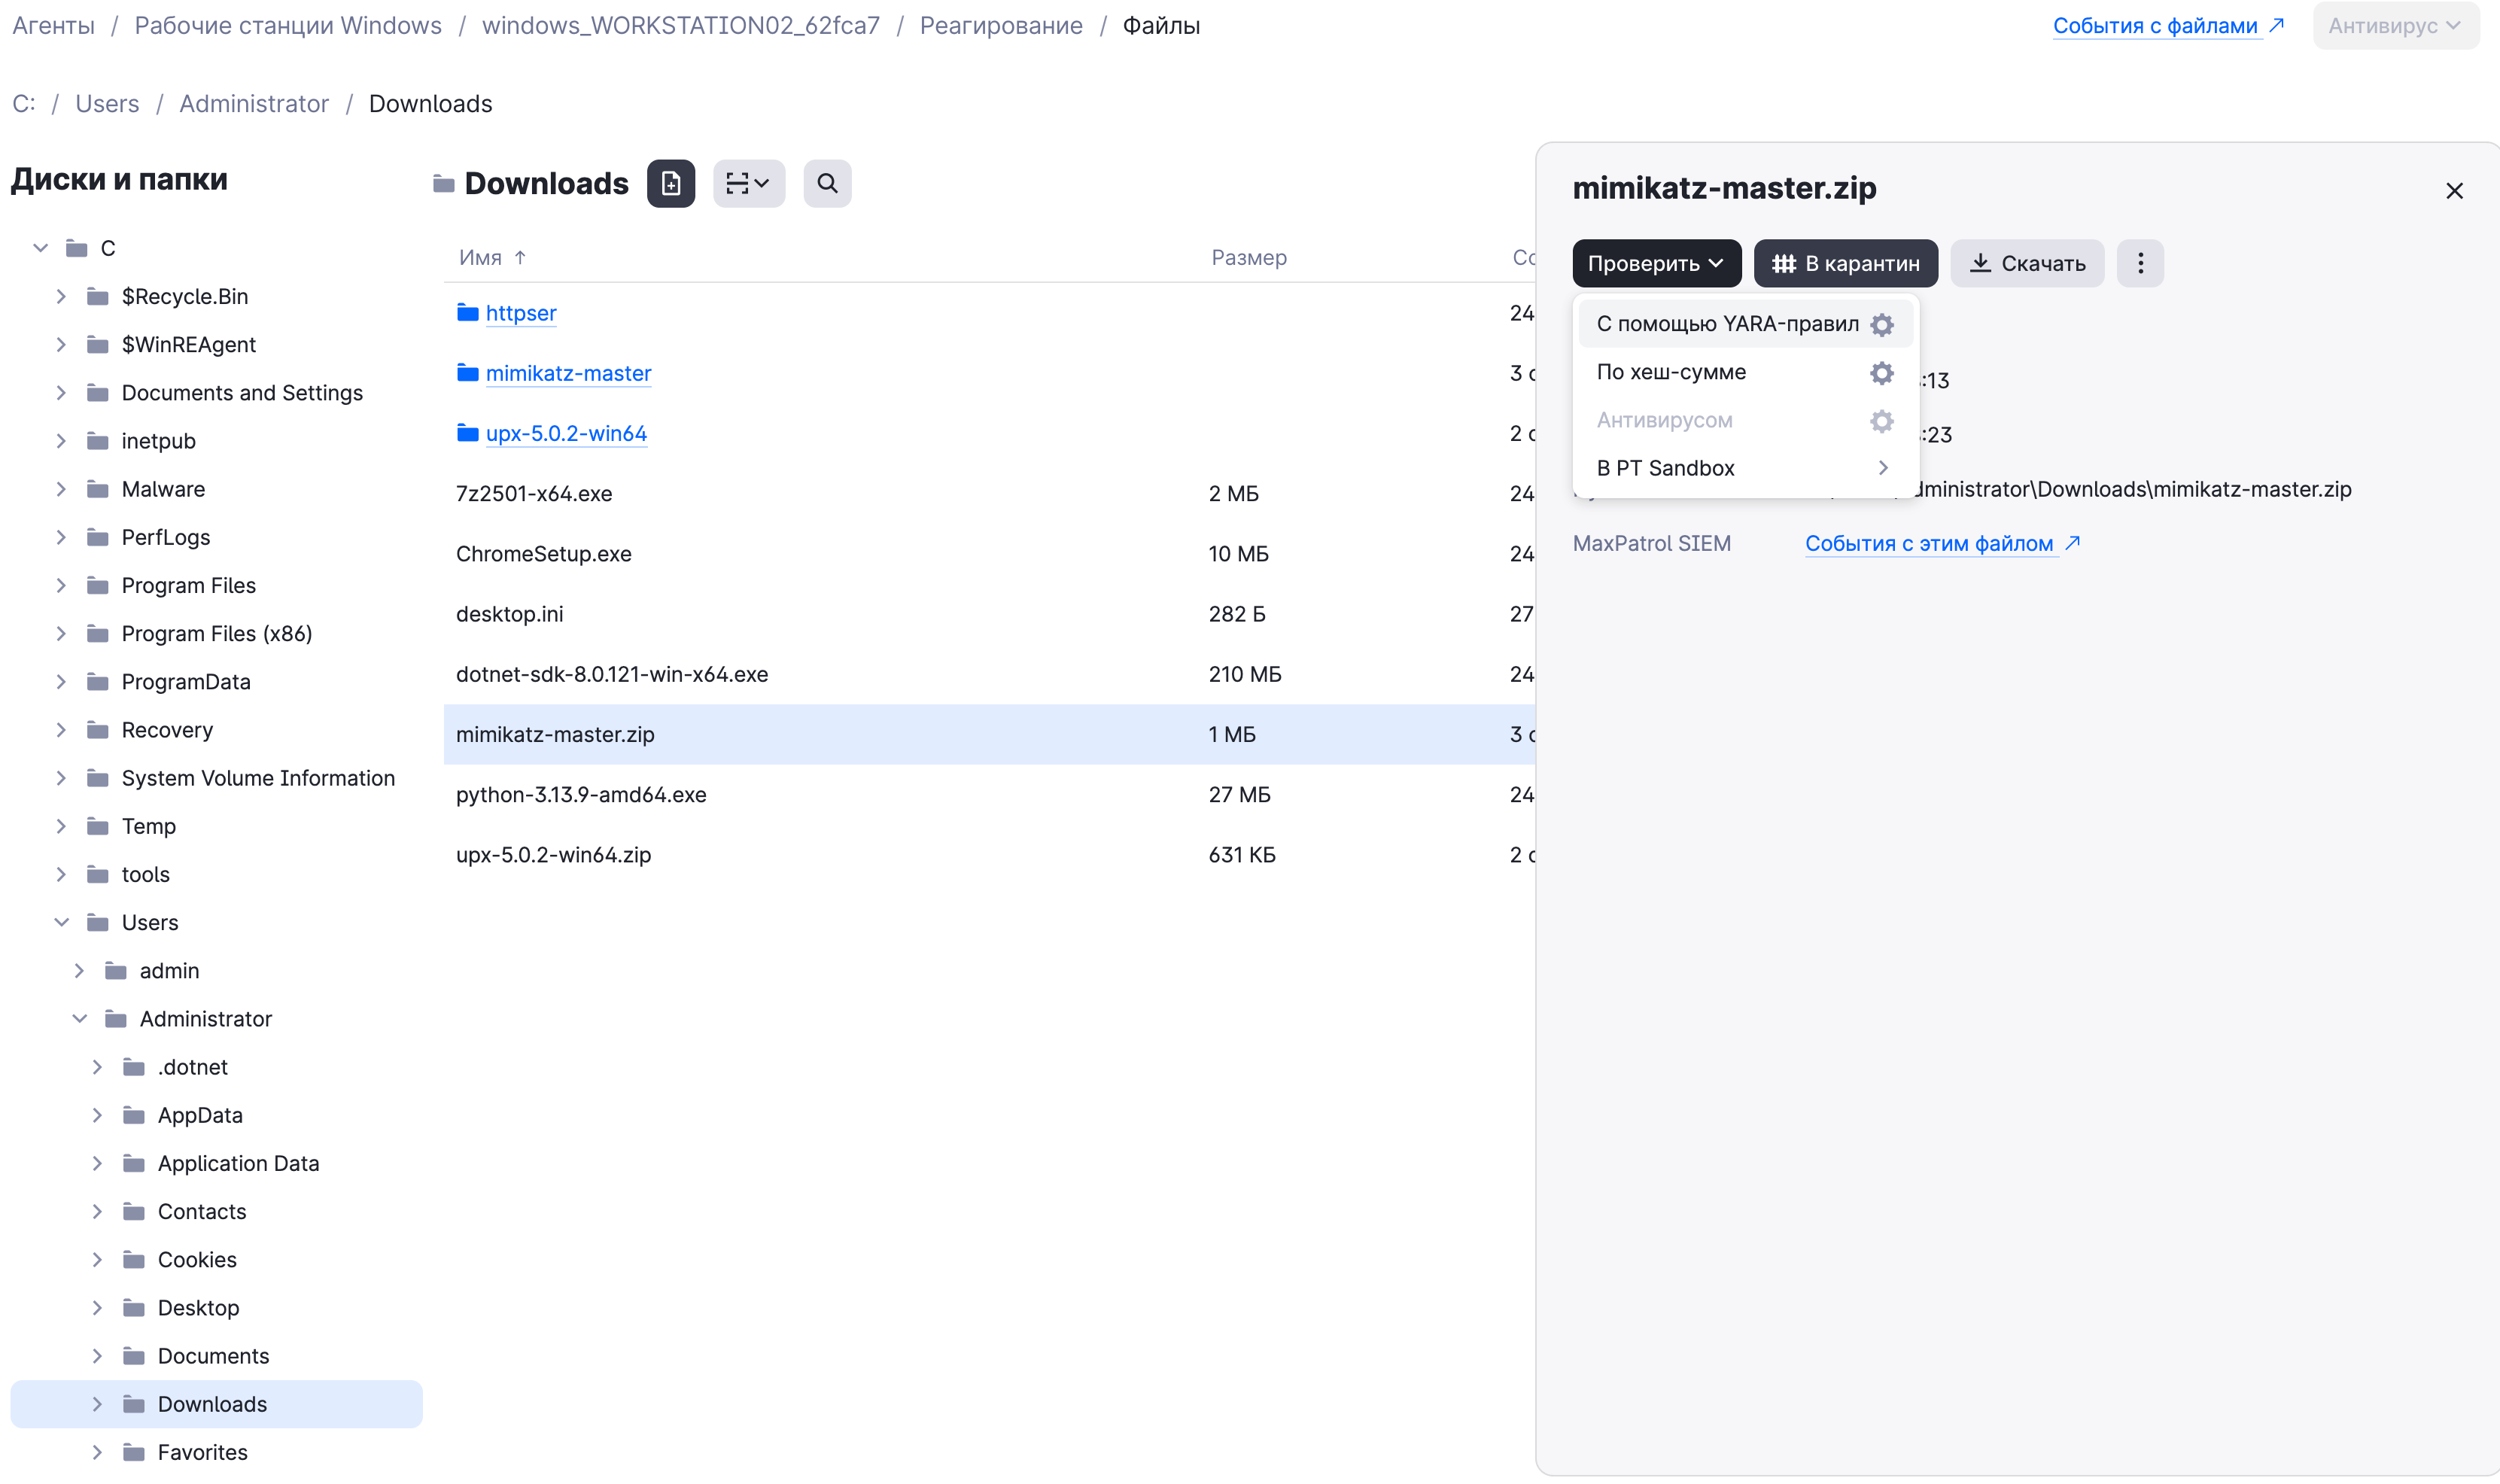Screen dimensions: 2500x1484
Task: Expand the Desktop folder node
Action: pos(97,1307)
